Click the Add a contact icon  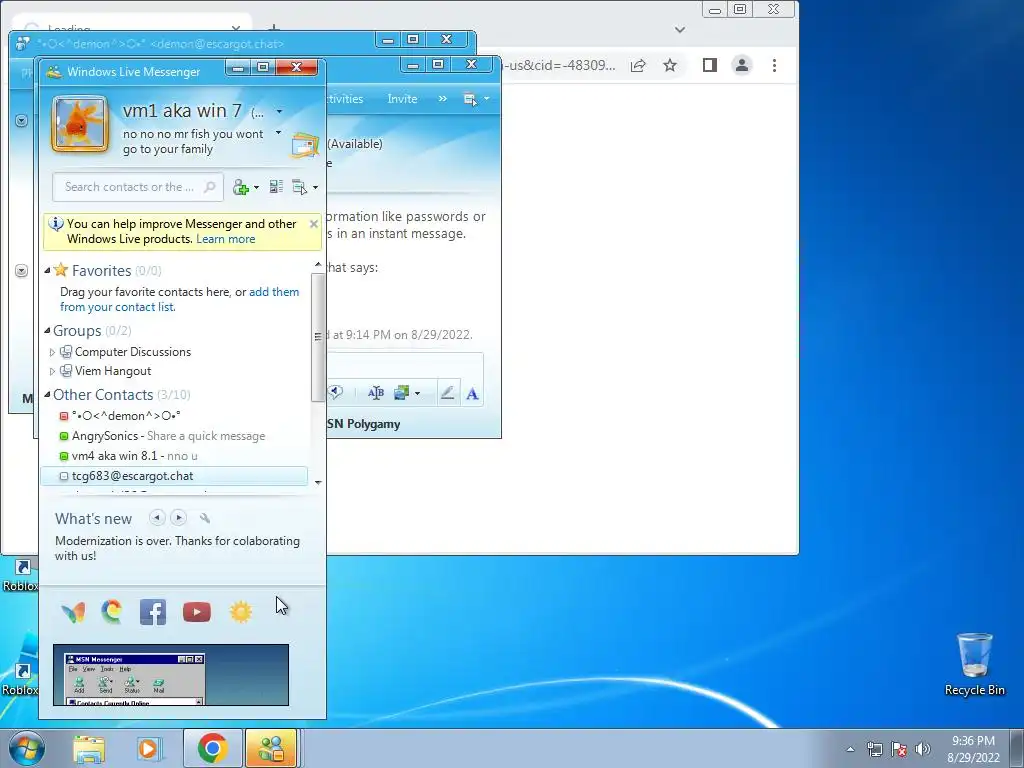coord(240,187)
